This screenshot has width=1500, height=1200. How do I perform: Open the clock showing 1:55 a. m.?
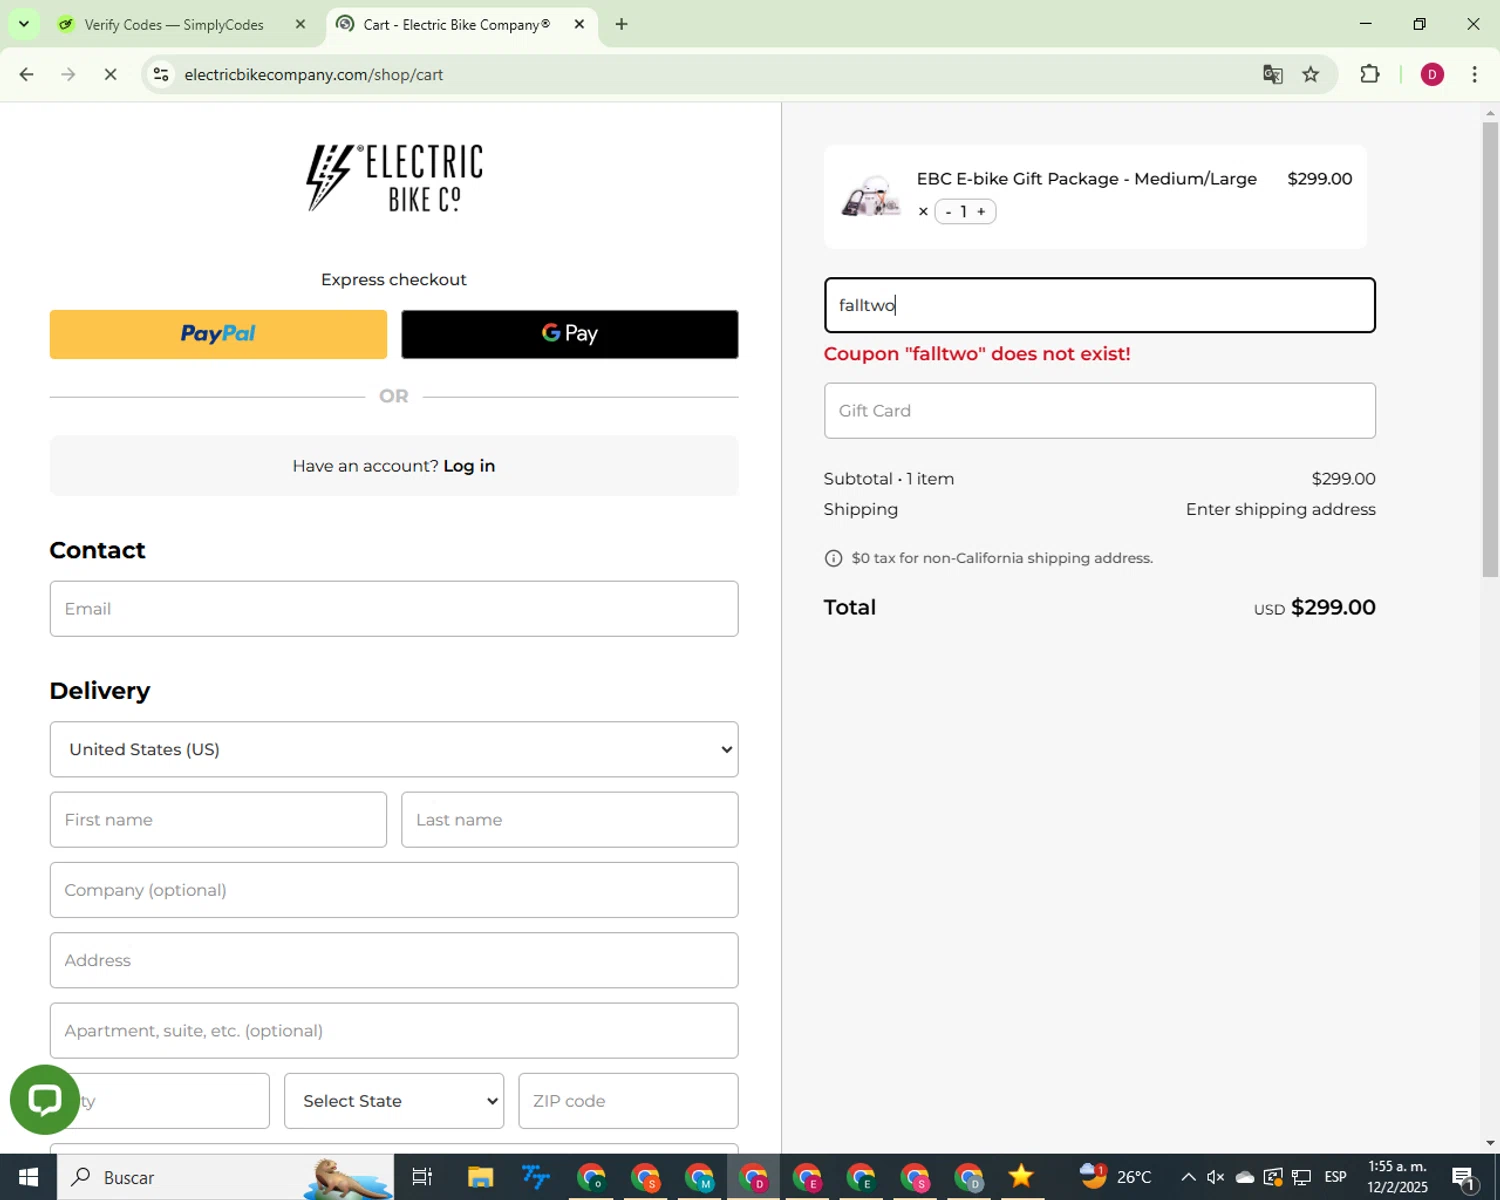click(1398, 1177)
